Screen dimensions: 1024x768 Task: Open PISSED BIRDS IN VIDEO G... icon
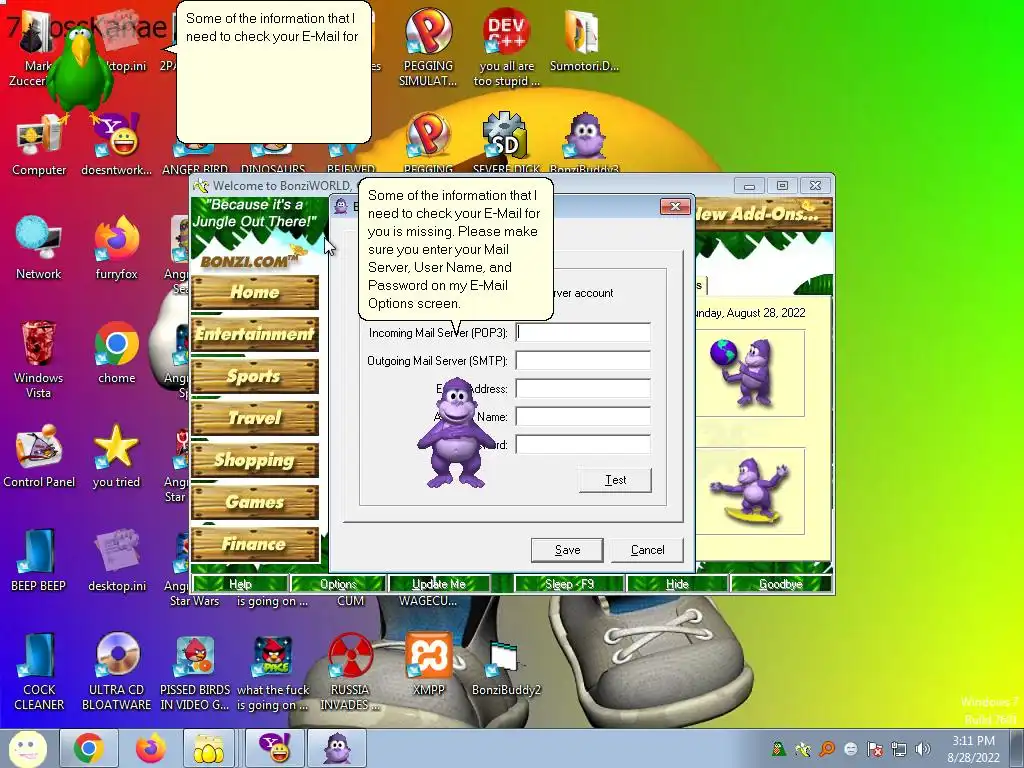(195, 671)
